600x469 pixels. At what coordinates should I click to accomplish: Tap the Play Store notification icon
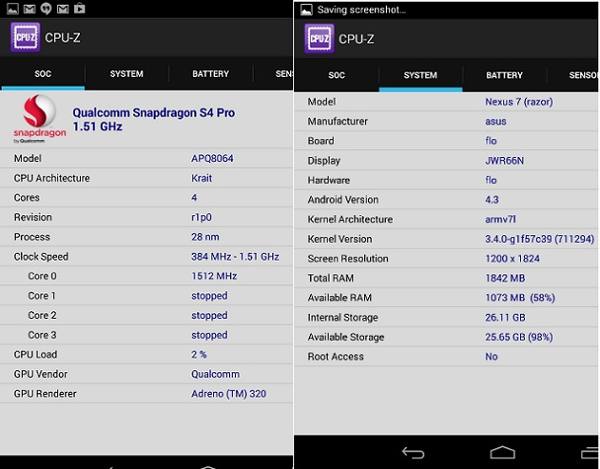[77, 9]
